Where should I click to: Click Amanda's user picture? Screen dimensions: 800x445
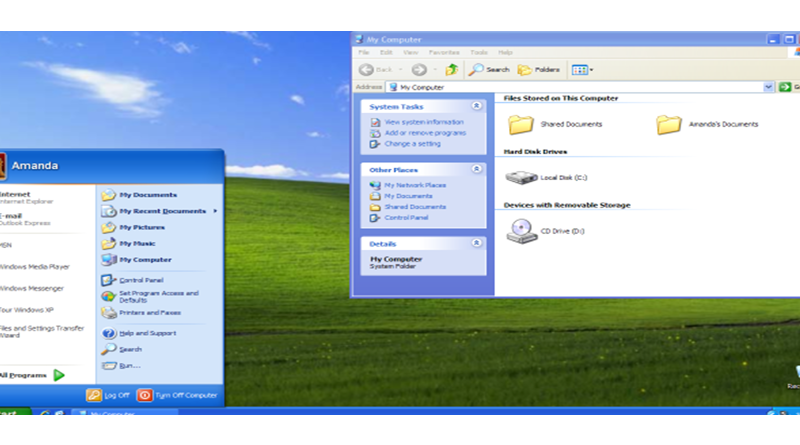[x=3, y=166]
